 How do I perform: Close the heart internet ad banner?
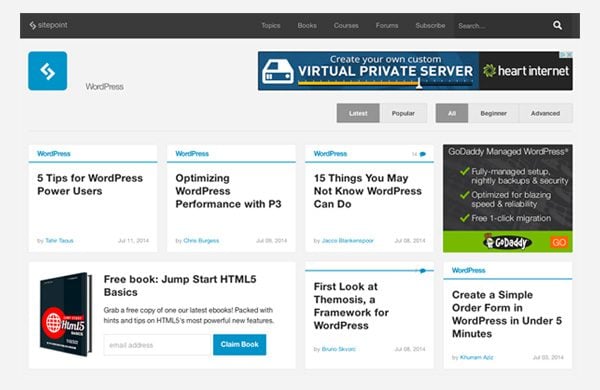click(569, 54)
